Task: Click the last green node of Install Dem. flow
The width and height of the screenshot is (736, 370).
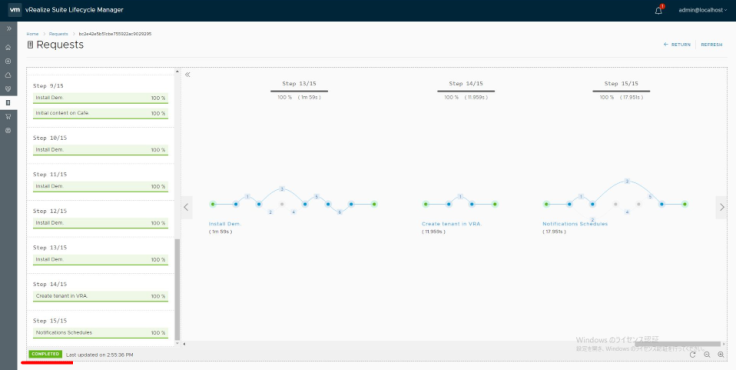Action: 374,204
